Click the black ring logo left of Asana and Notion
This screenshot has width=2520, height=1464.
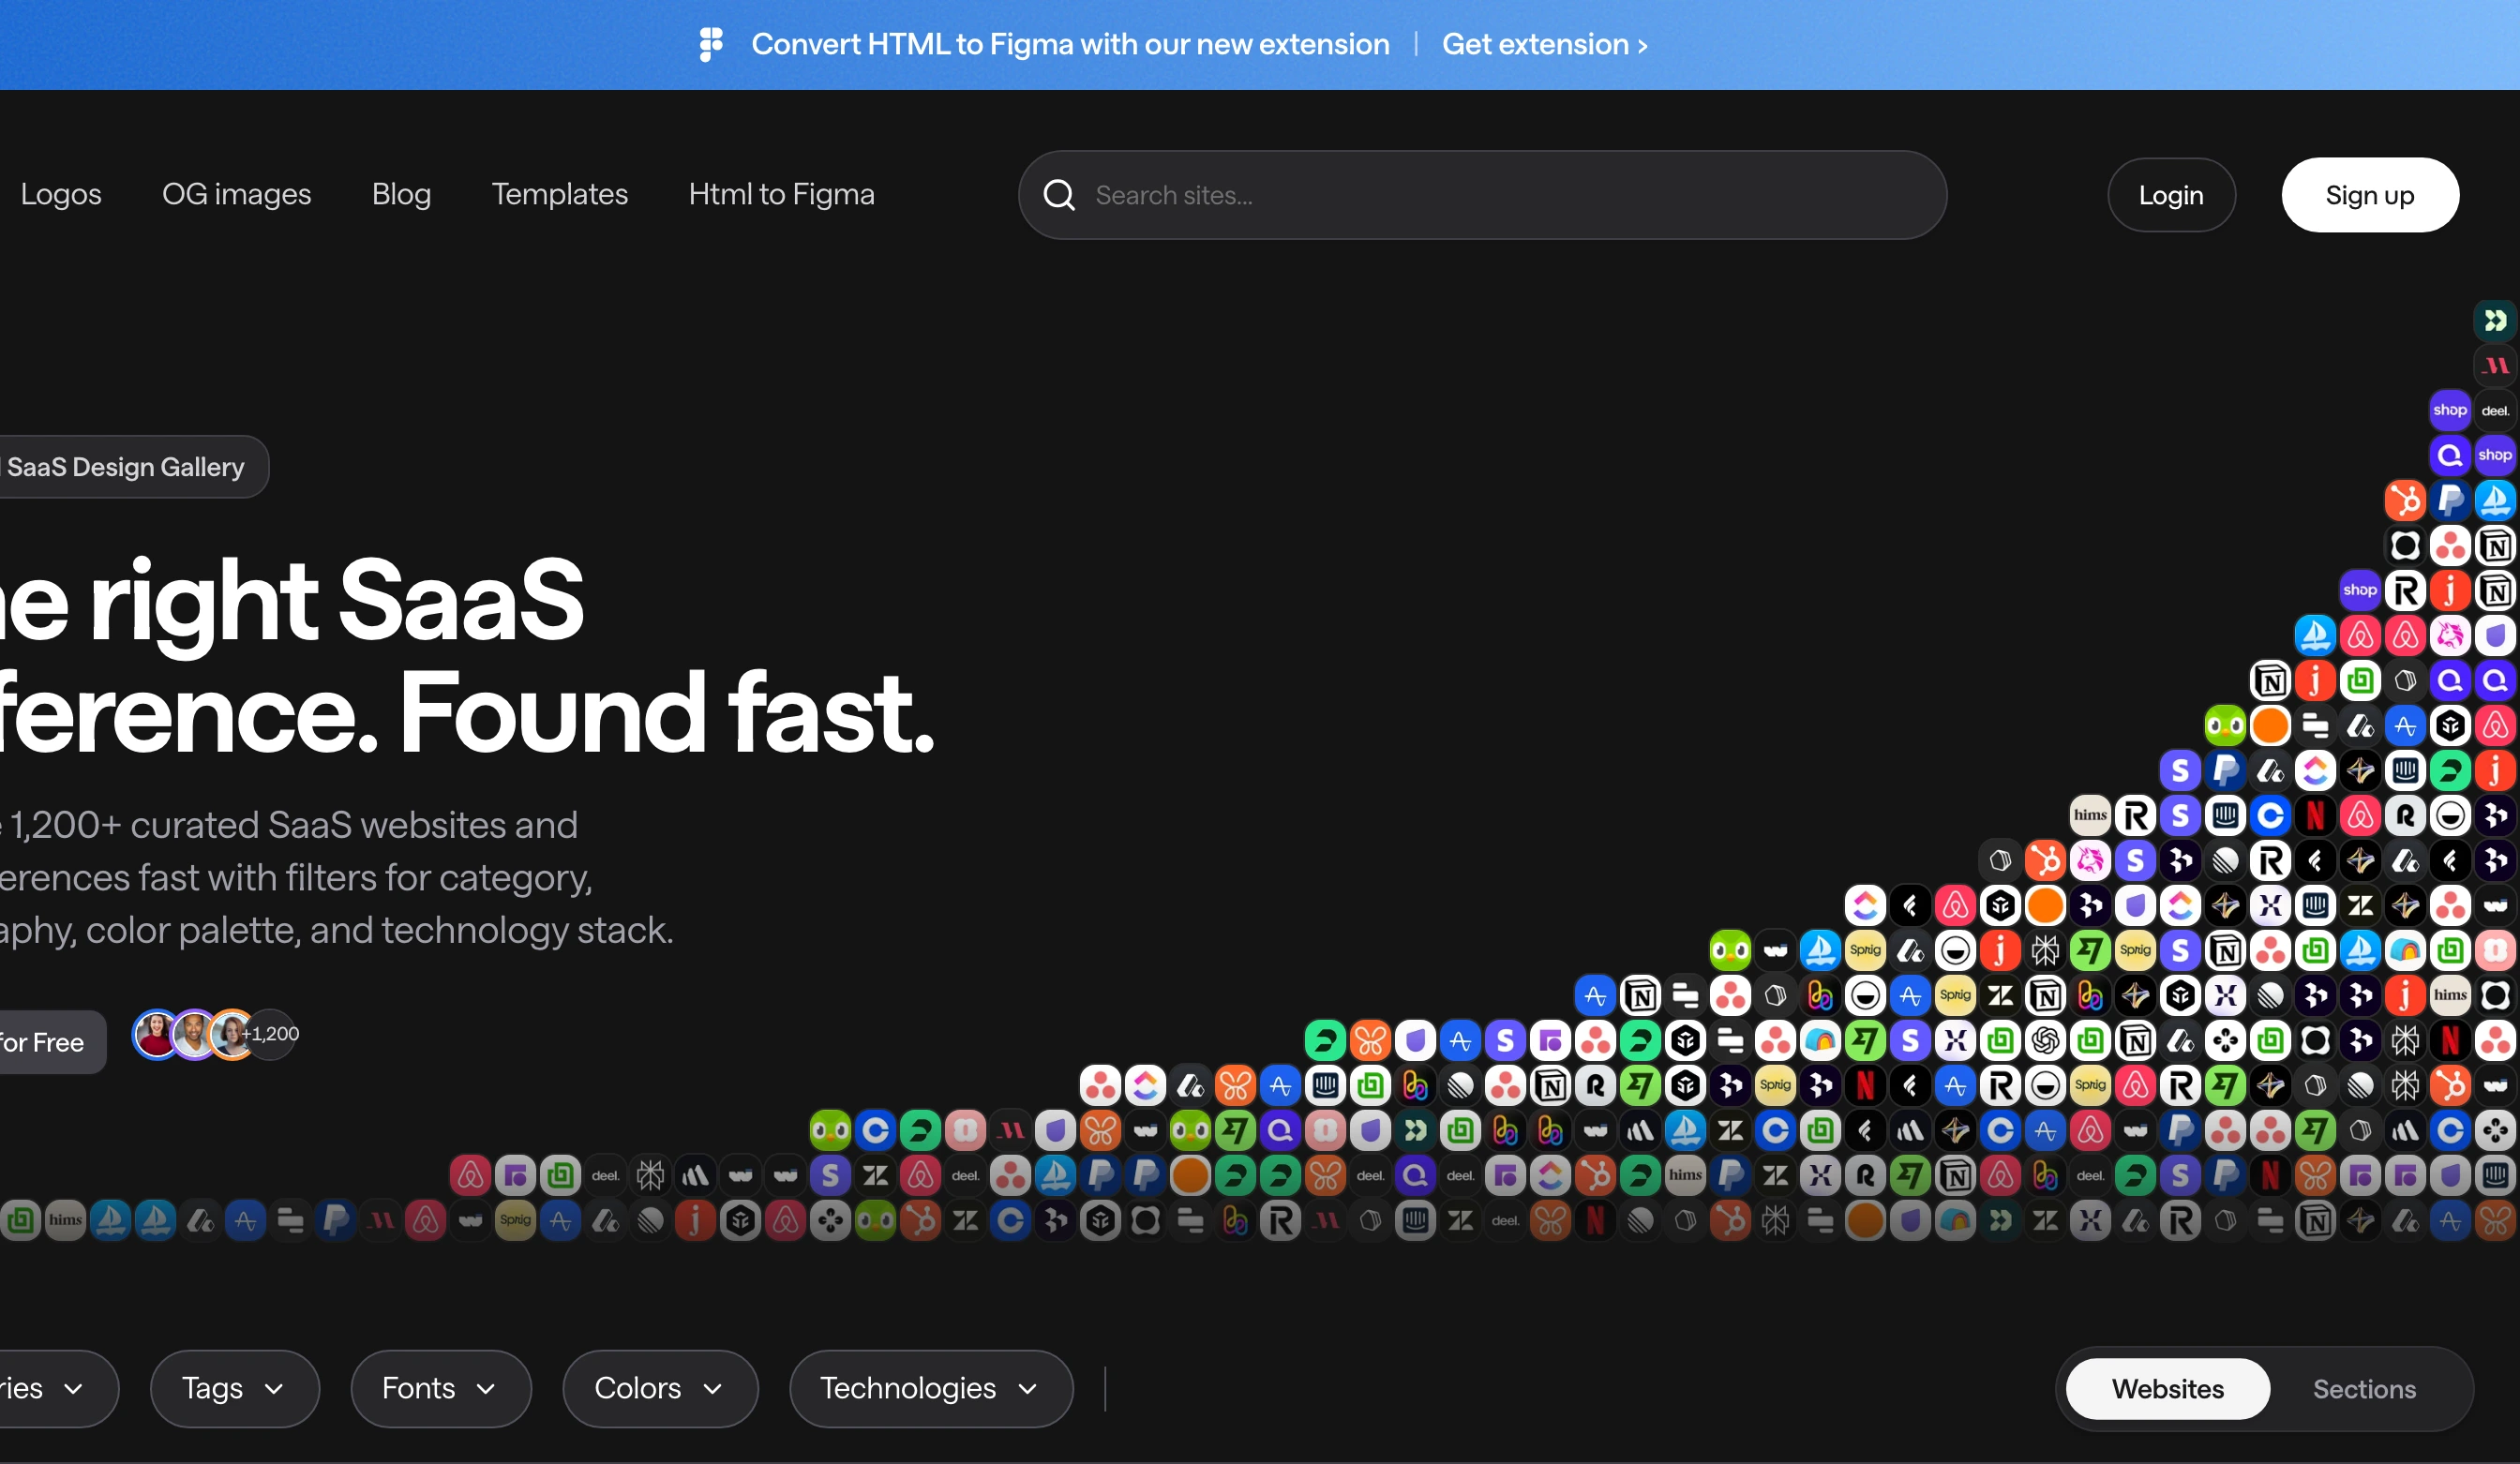2405,545
